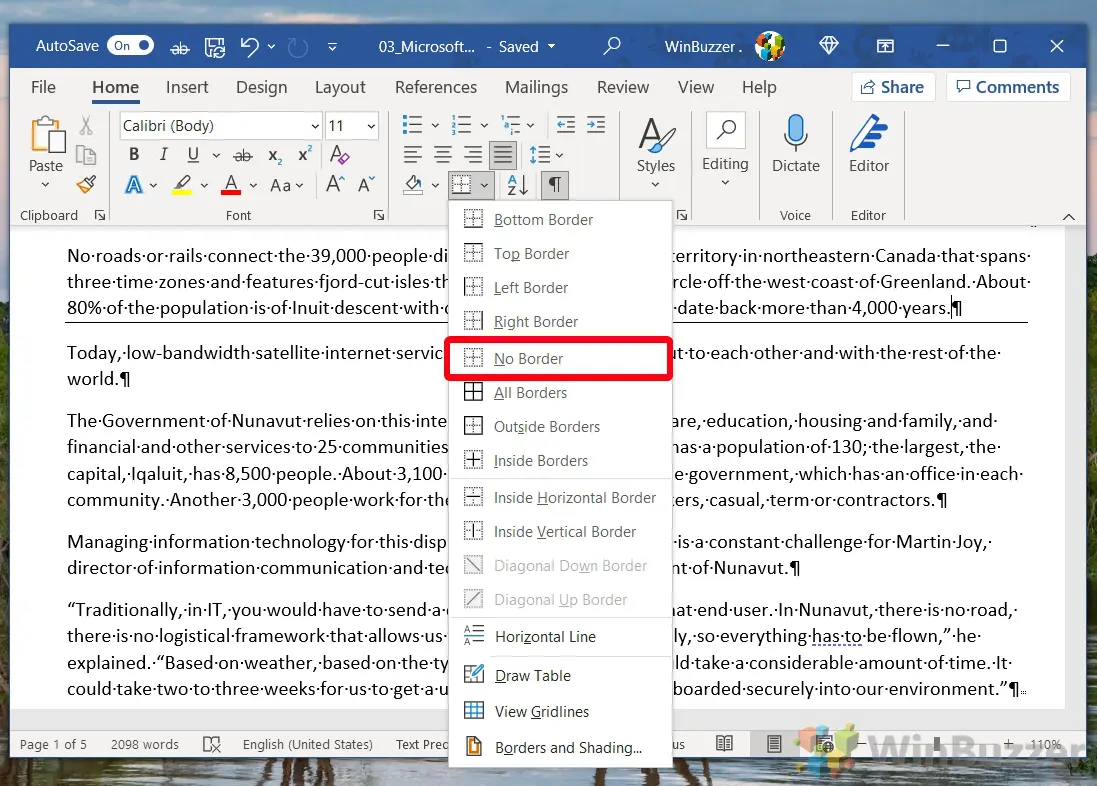Image resolution: width=1097 pixels, height=786 pixels.
Task: Open the Editor pen icon
Action: click(x=868, y=145)
